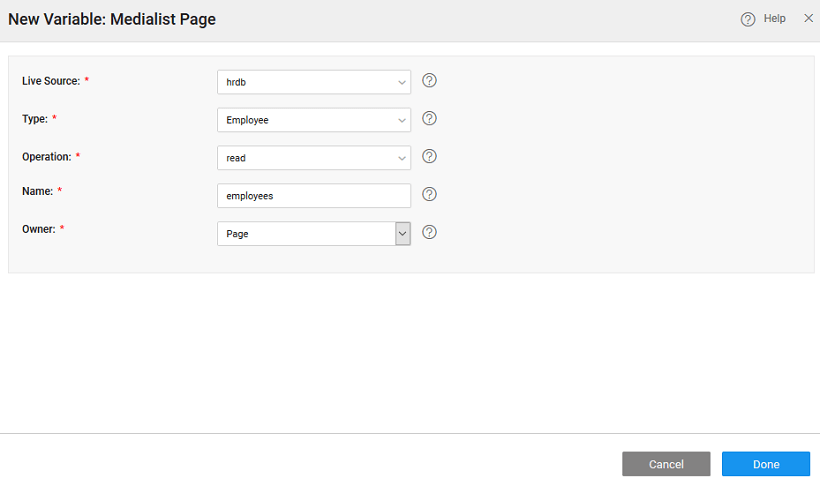Select the Operation label text
The width and height of the screenshot is (820, 493).
[46, 157]
